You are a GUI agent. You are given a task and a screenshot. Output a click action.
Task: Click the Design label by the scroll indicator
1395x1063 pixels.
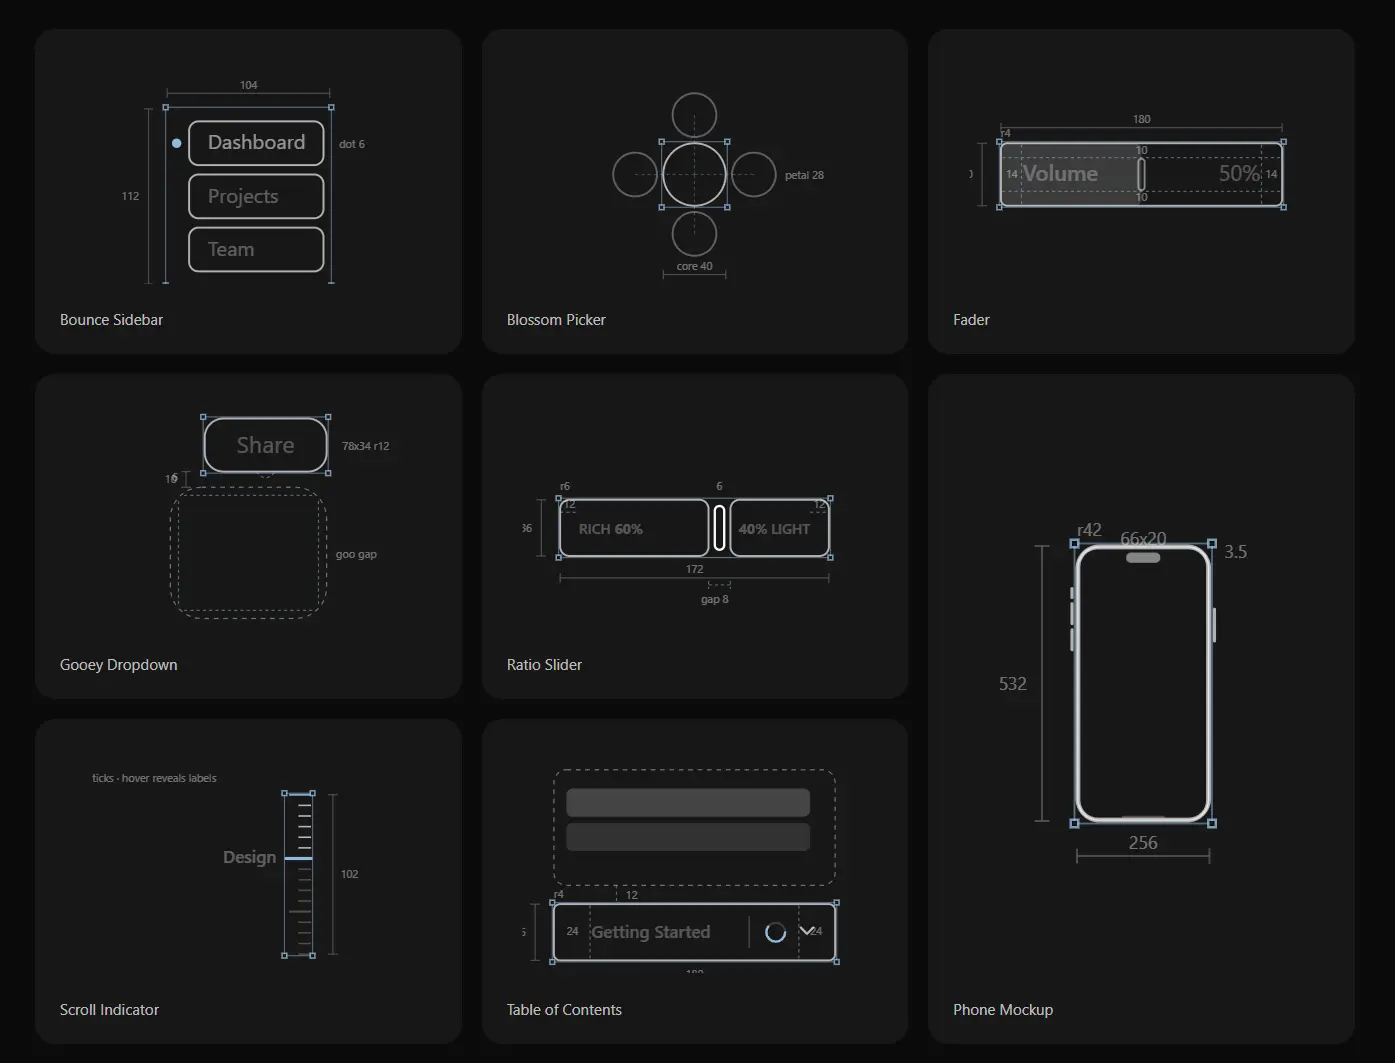(249, 857)
